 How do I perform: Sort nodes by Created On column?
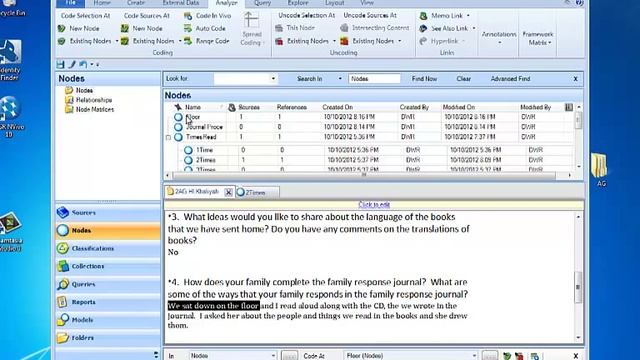pos(338,107)
